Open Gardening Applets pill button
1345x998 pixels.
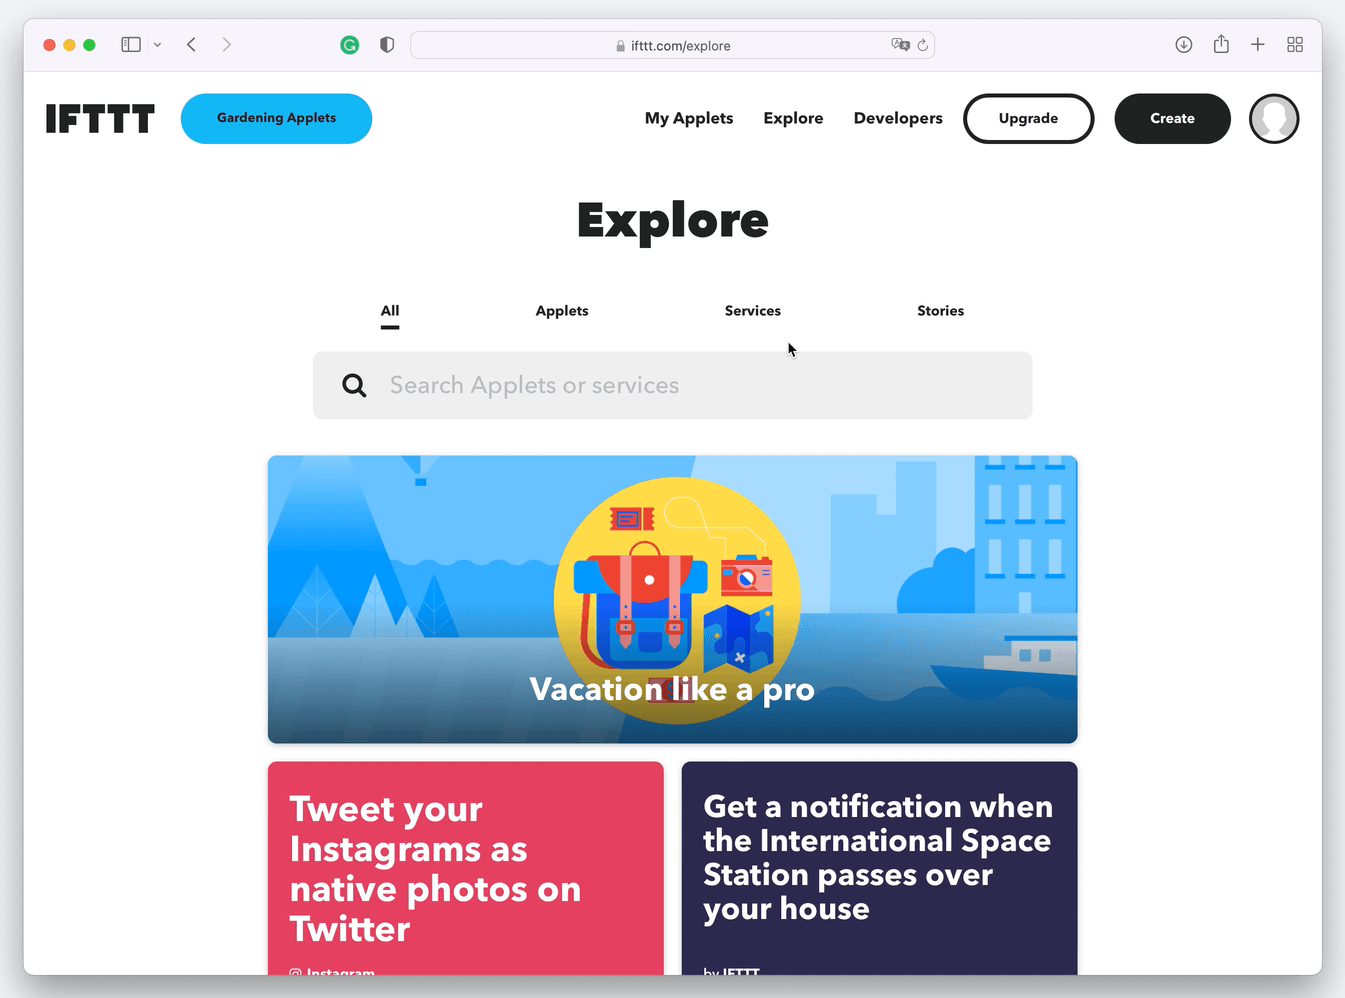click(x=276, y=119)
